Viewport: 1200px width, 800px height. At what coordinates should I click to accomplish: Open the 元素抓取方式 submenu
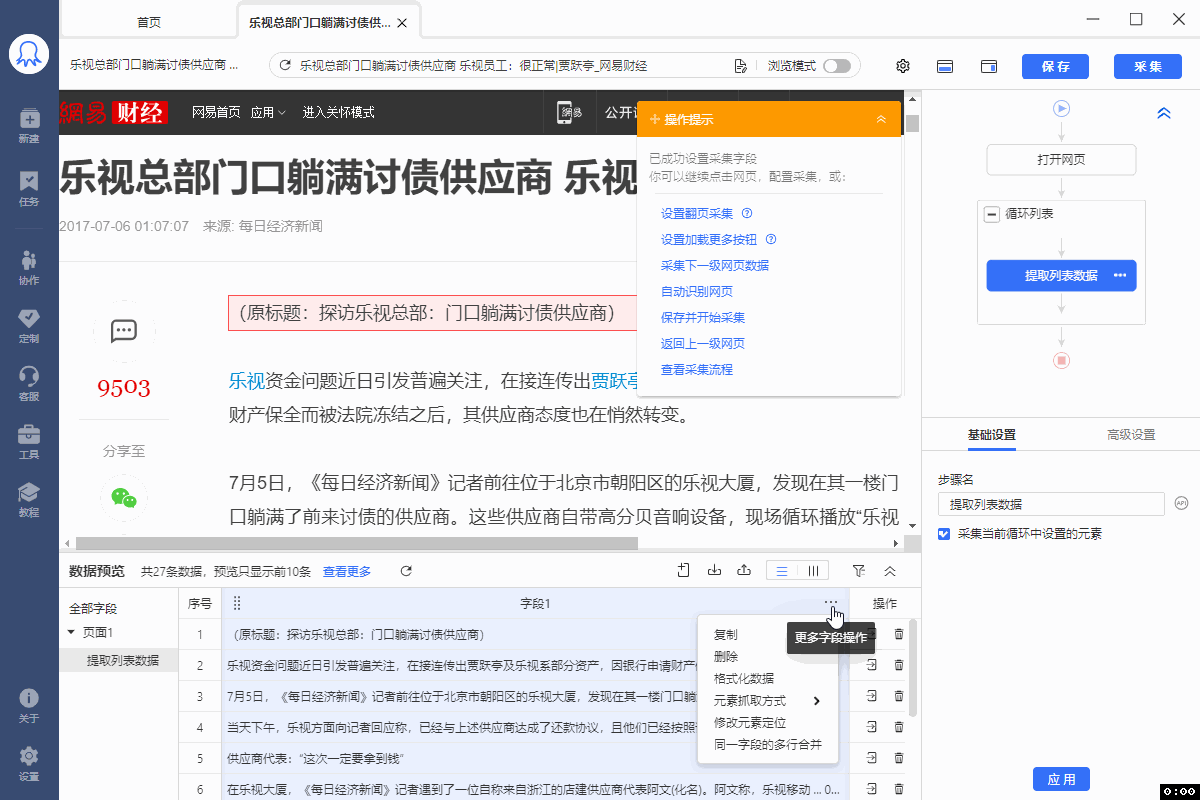point(768,700)
